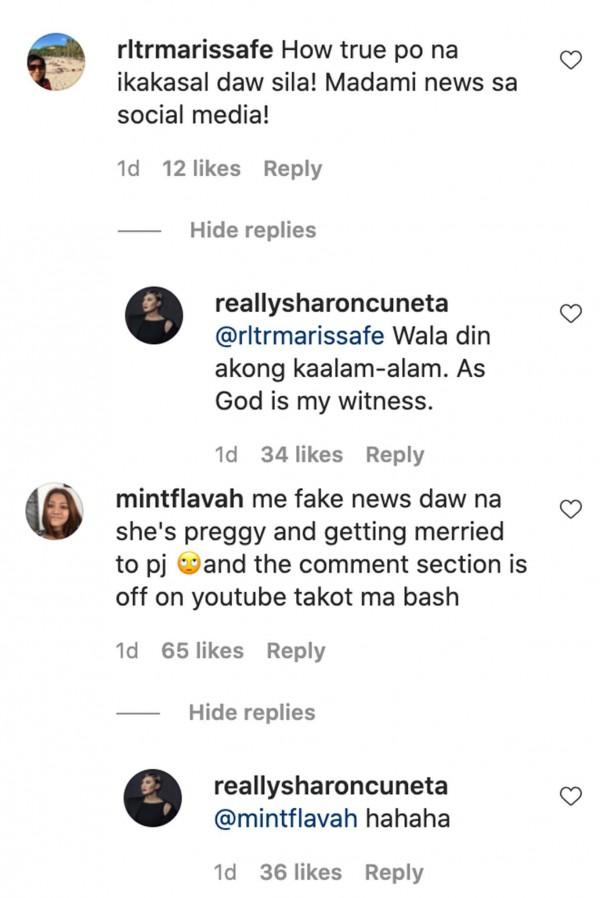Reply to the "As God is my witness" comment
Screen dimensions: 600x898
coord(395,455)
